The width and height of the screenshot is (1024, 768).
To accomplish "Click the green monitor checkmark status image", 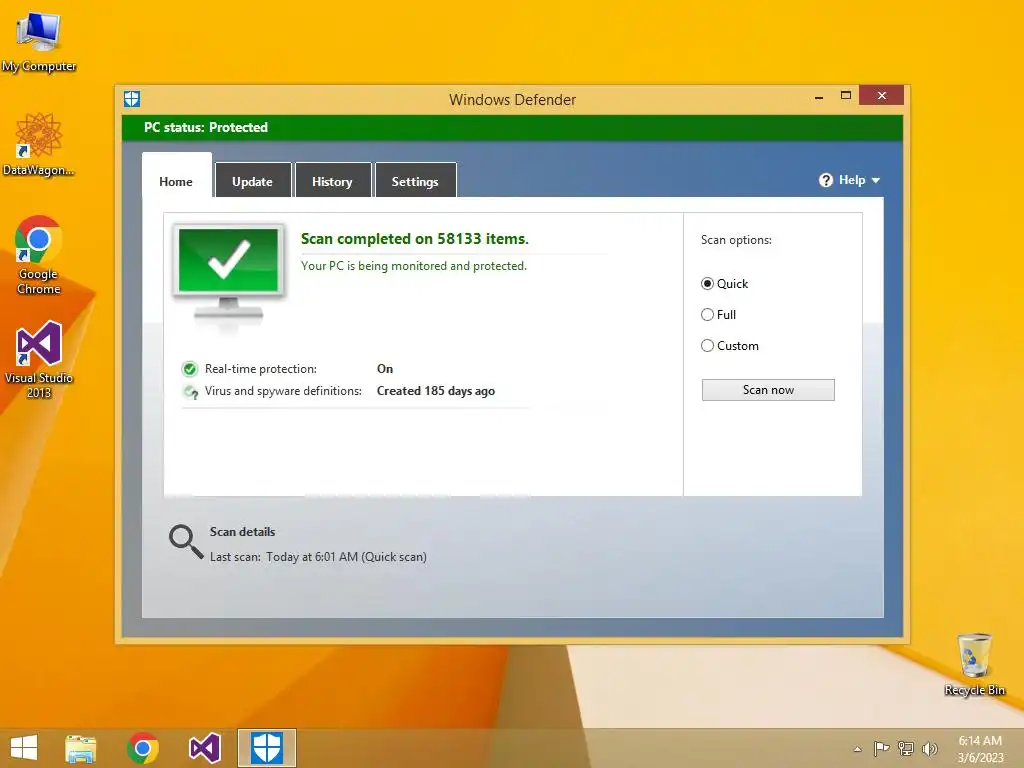I will coord(229,276).
